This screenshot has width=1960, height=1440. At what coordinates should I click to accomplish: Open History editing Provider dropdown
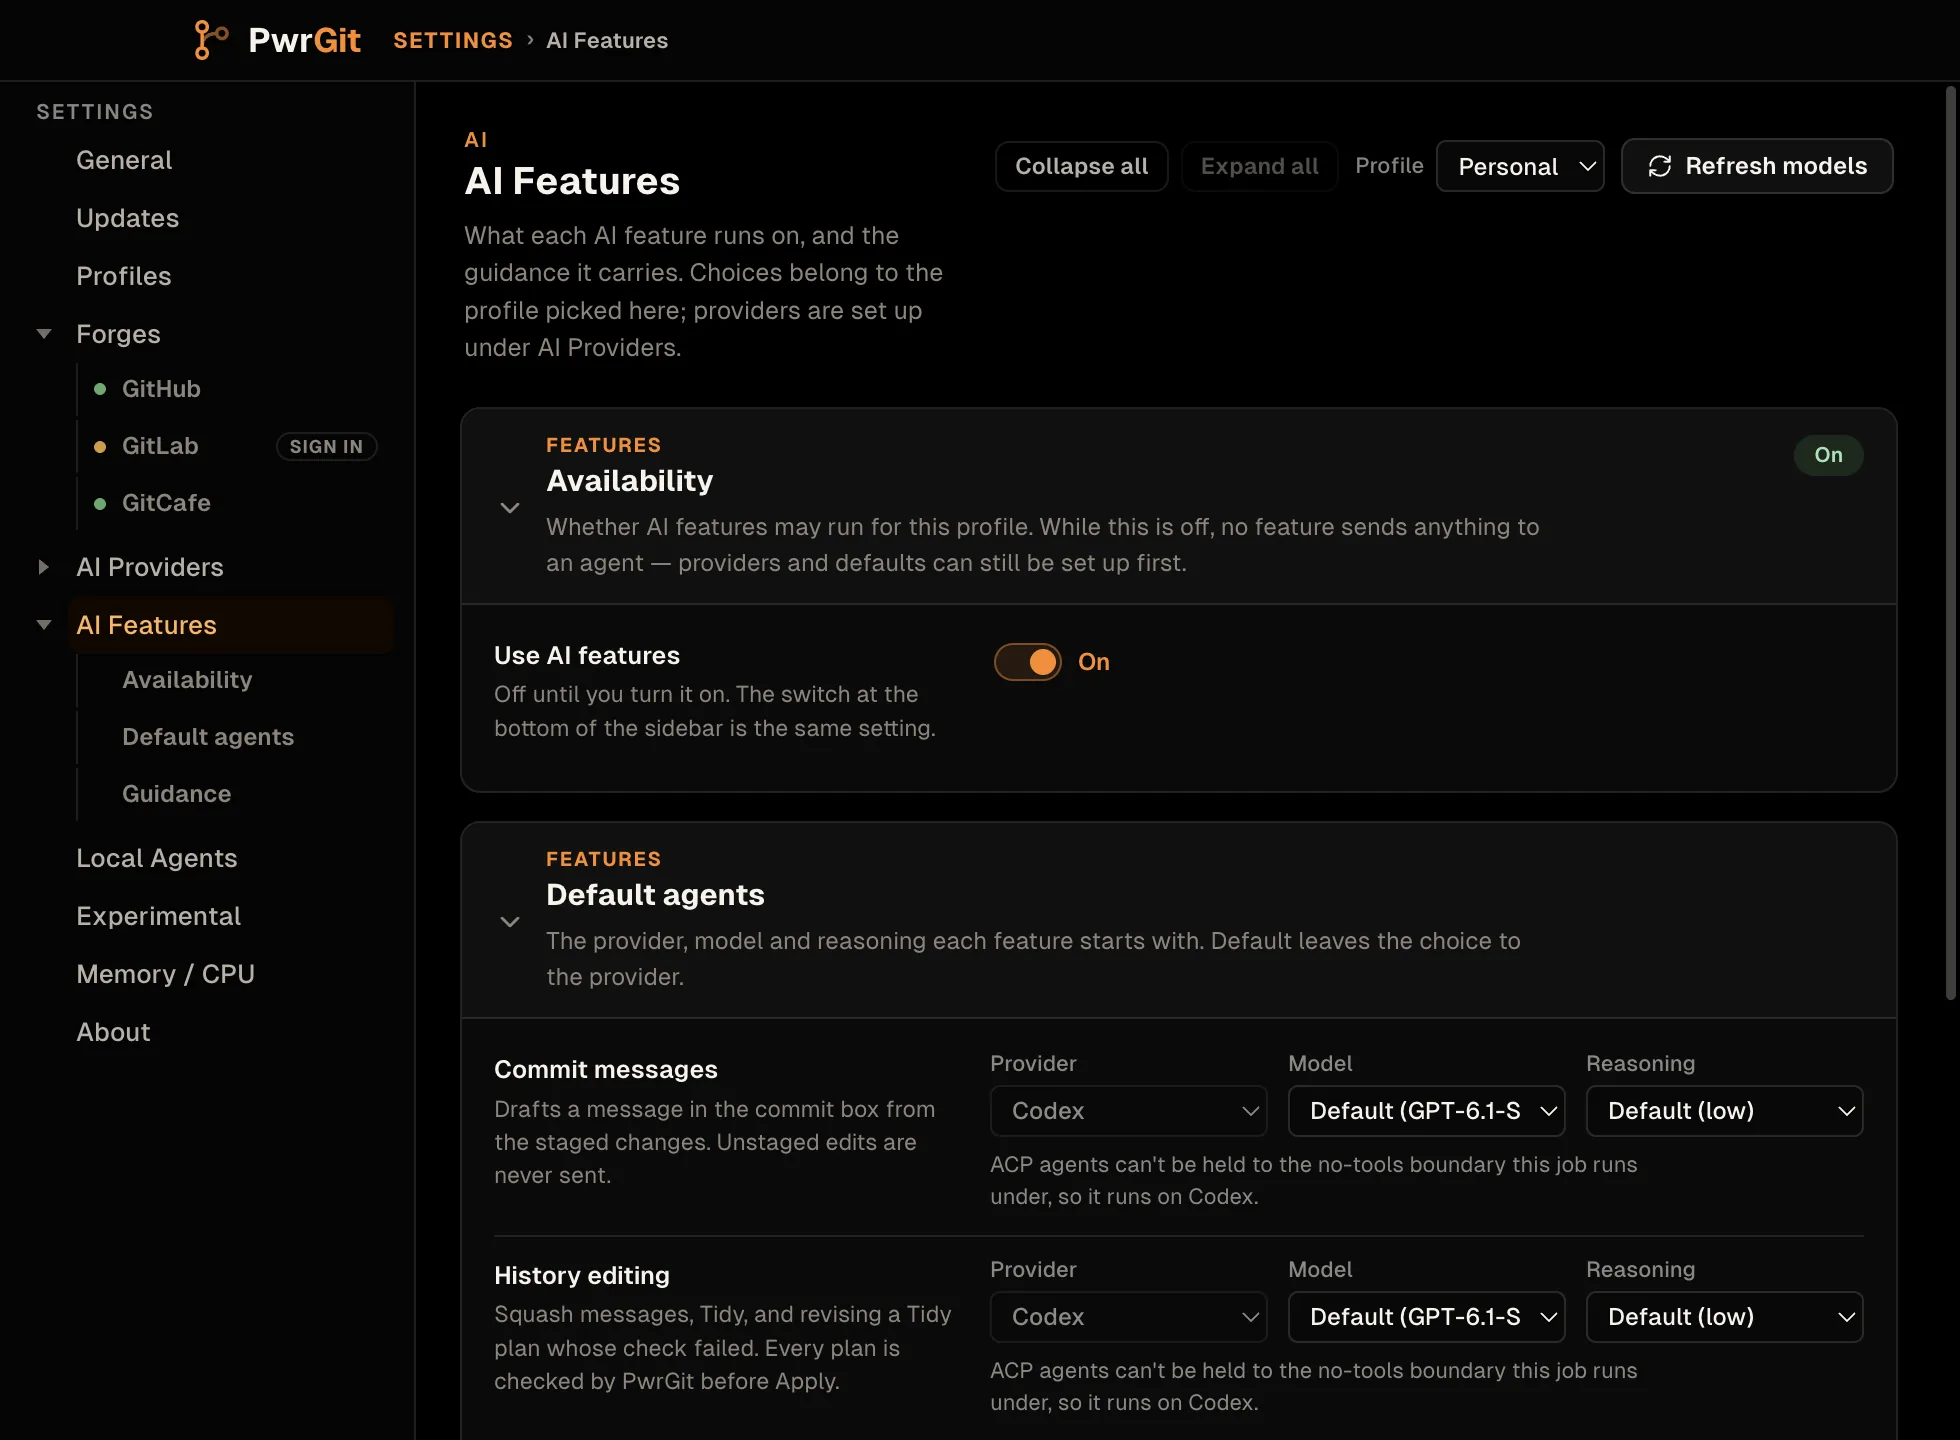click(x=1128, y=1317)
